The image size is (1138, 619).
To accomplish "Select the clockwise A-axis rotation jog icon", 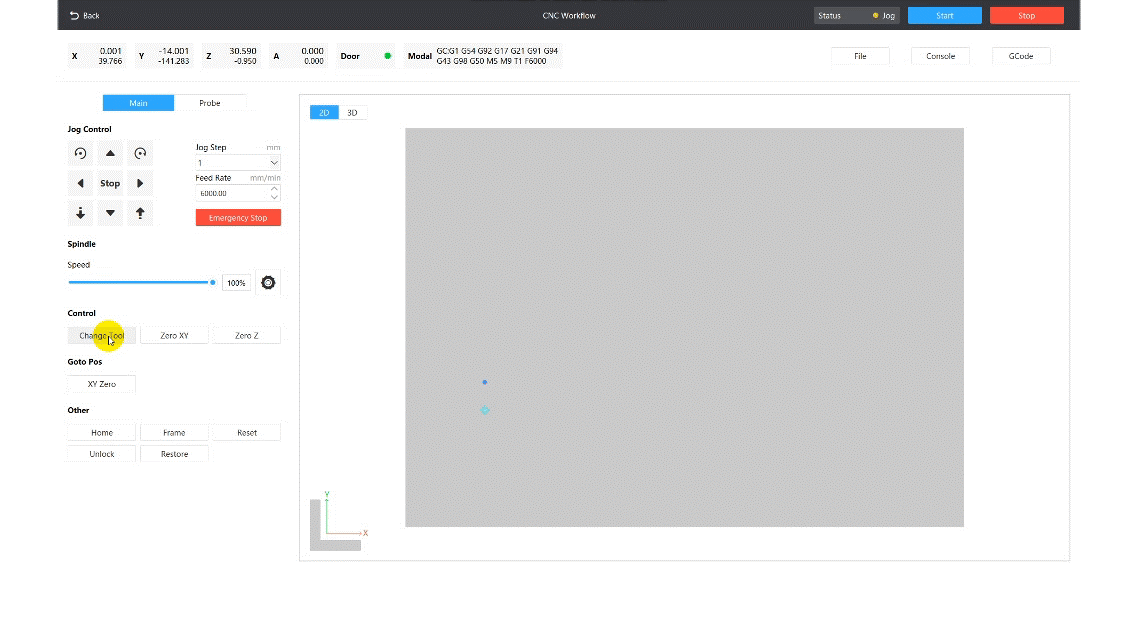I will [x=140, y=153].
